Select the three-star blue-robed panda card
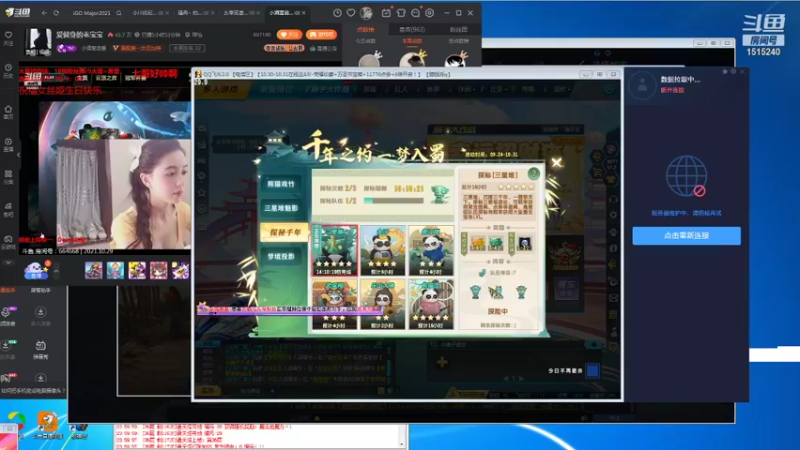The height and width of the screenshot is (450, 800). [430, 250]
